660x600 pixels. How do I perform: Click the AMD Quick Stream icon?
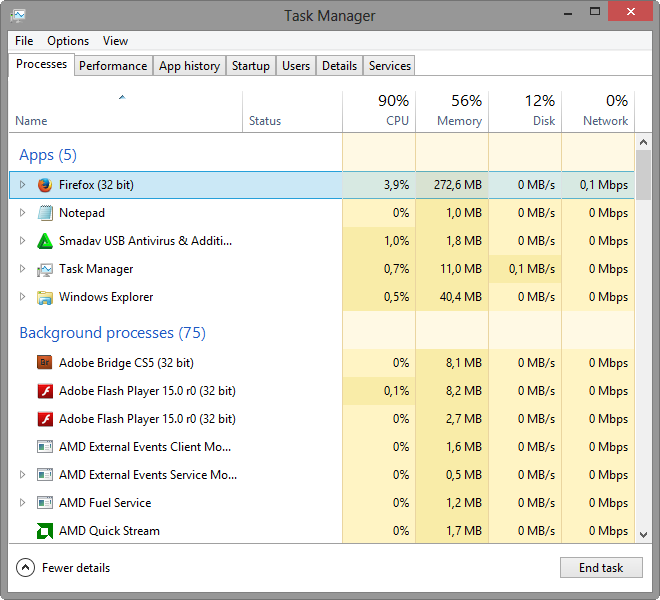tap(45, 531)
